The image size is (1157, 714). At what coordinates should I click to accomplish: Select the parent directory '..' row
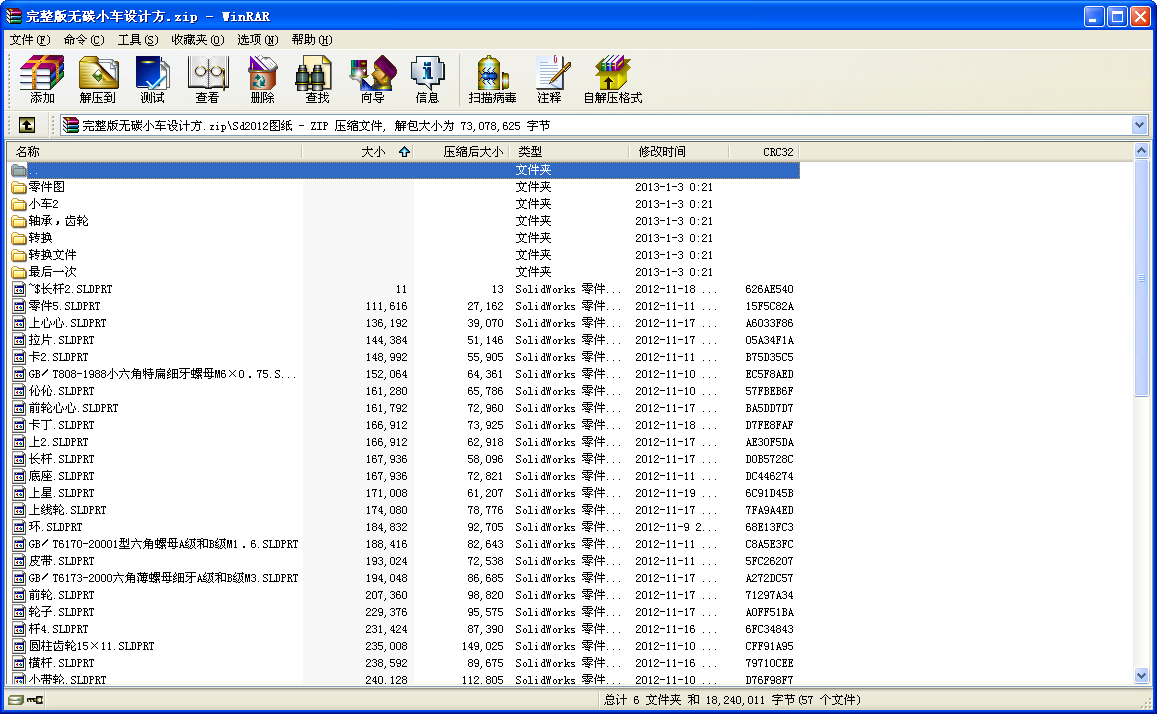click(404, 170)
